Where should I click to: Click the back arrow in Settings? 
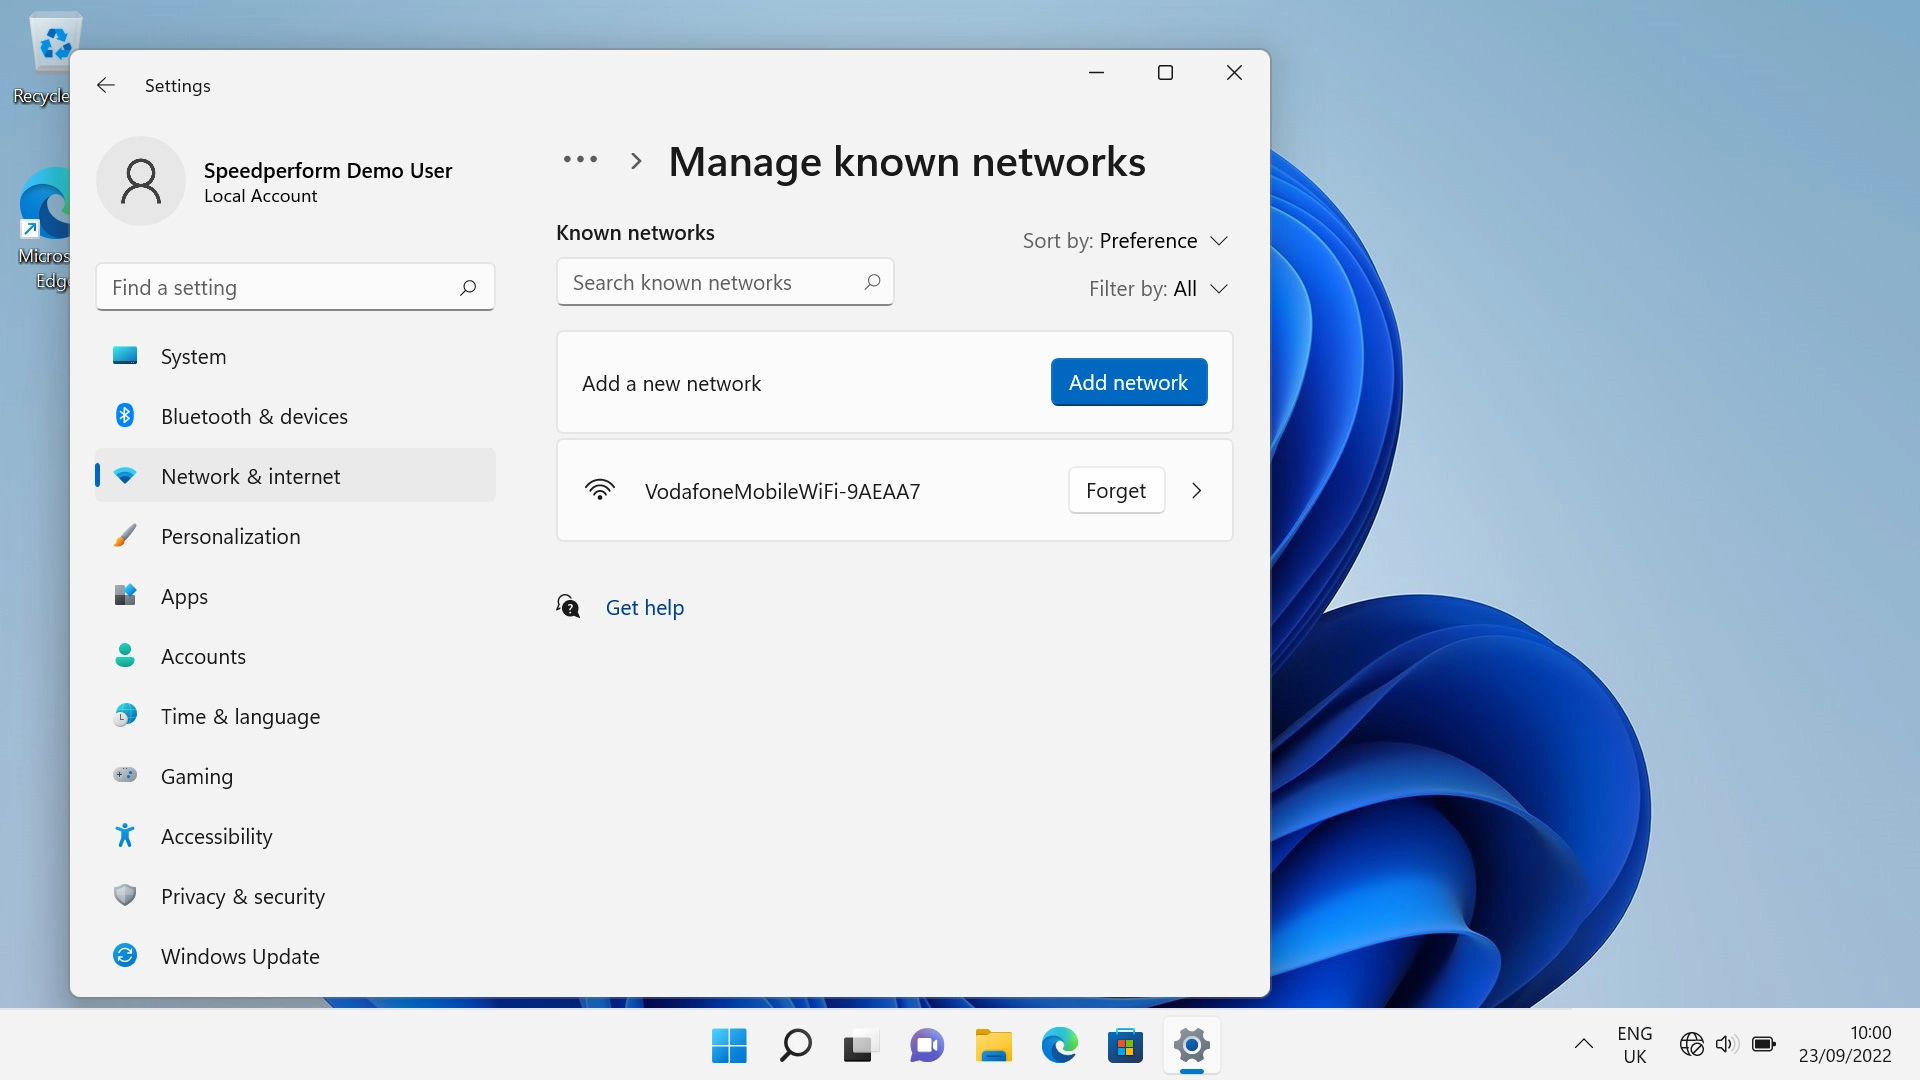(x=106, y=85)
